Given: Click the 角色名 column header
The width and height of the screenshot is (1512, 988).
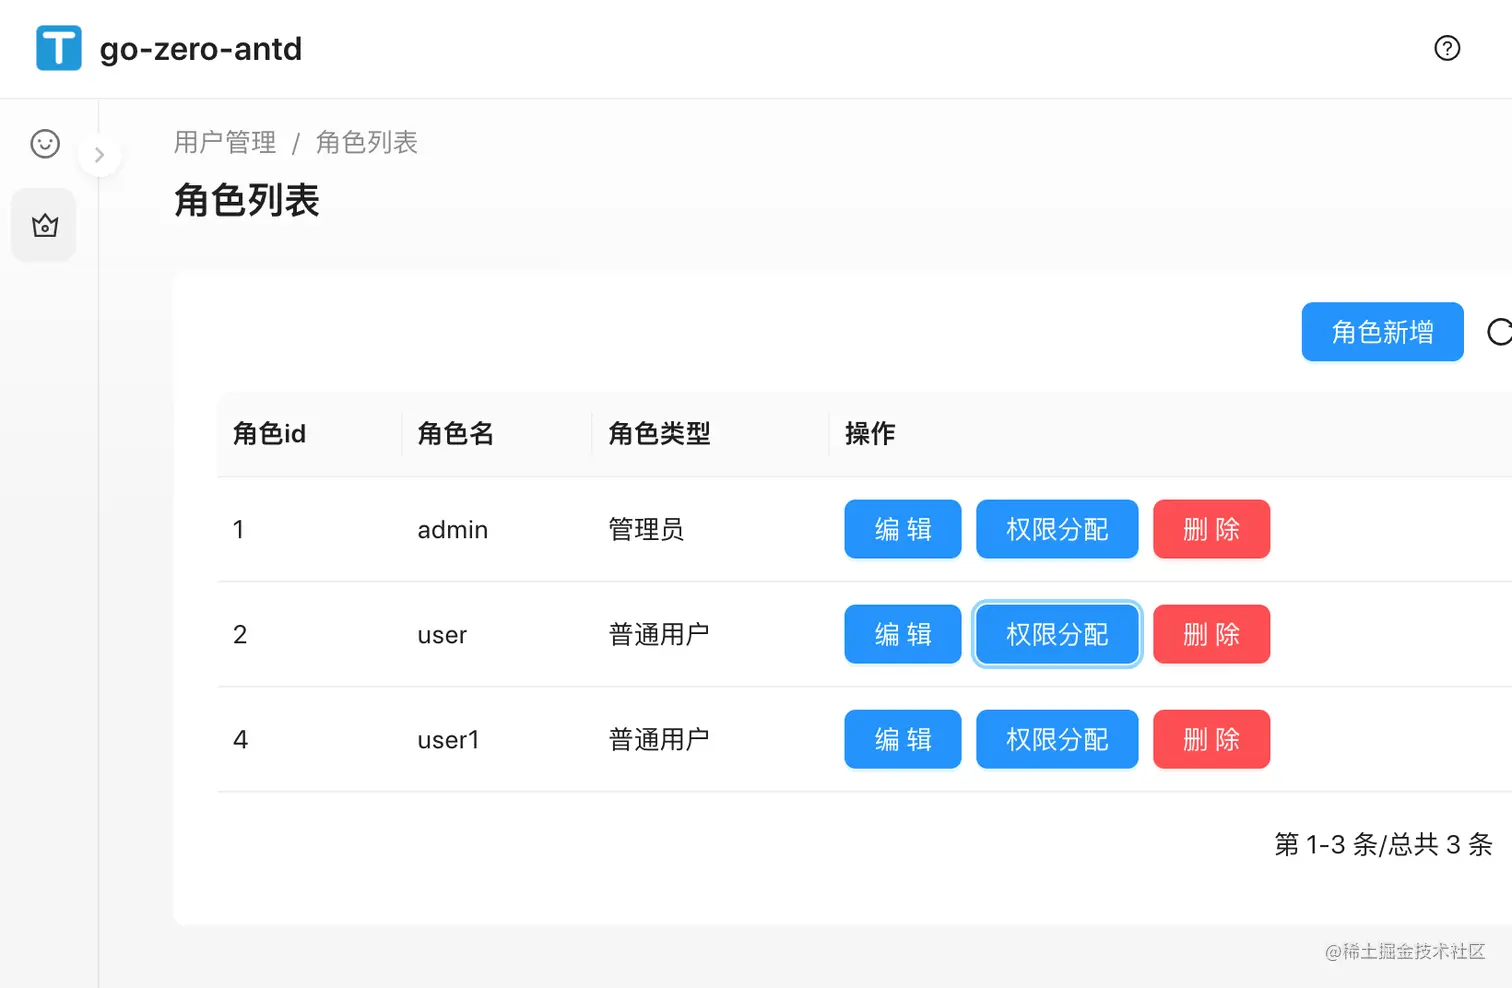Looking at the screenshot, I should tap(456, 434).
